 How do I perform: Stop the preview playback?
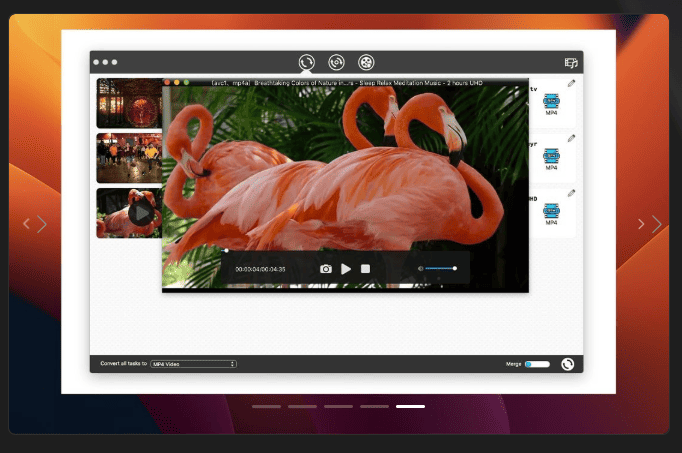click(x=365, y=269)
